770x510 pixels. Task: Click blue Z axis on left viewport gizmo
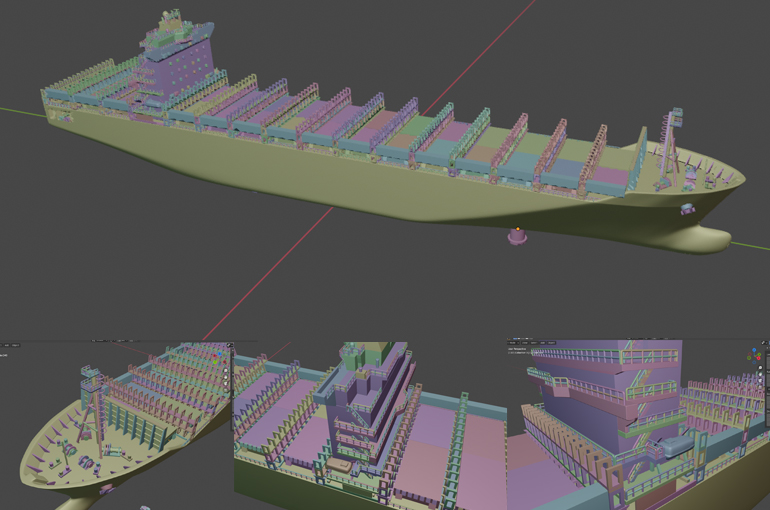pos(220,354)
